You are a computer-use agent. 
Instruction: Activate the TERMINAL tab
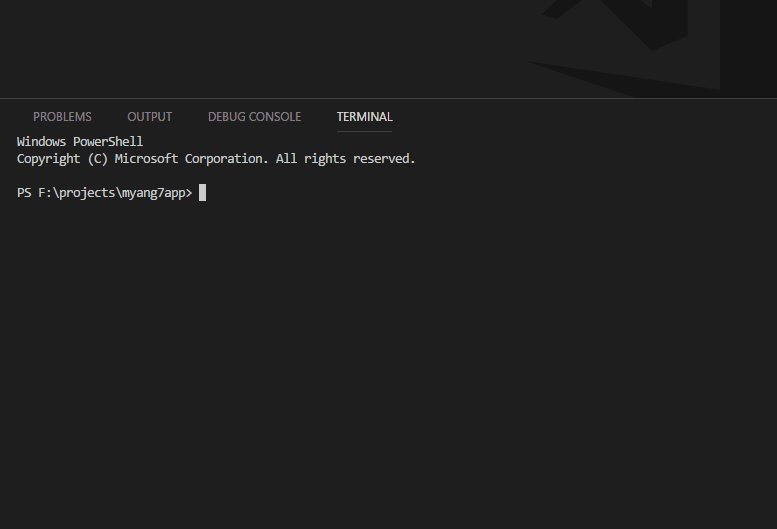pyautogui.click(x=364, y=117)
